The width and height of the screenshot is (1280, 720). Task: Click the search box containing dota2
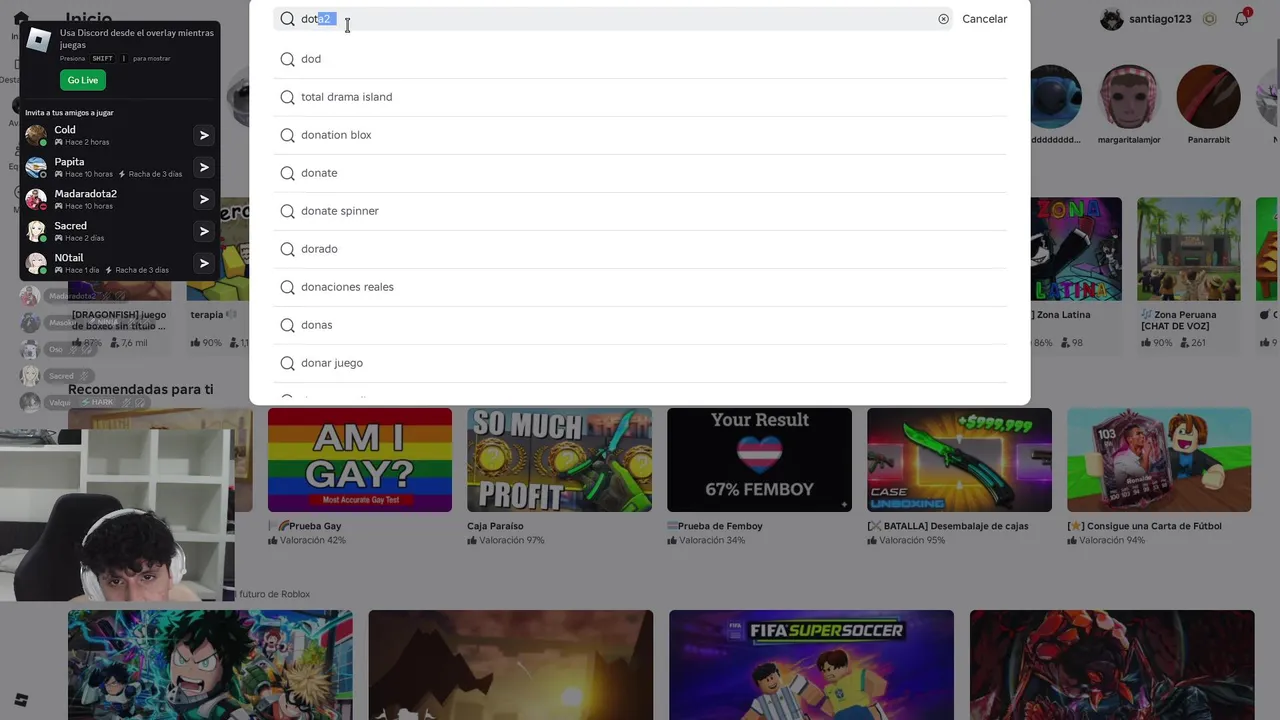point(613,19)
